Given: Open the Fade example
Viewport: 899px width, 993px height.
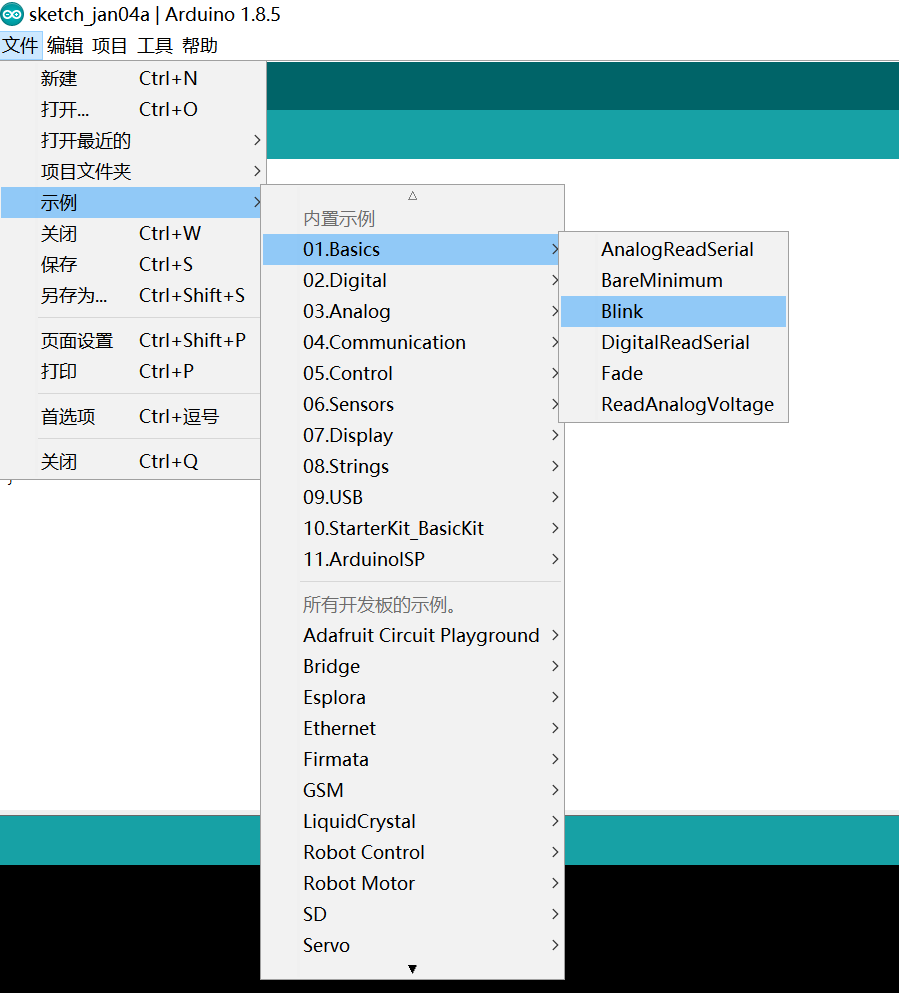Looking at the screenshot, I should tap(674, 374).
